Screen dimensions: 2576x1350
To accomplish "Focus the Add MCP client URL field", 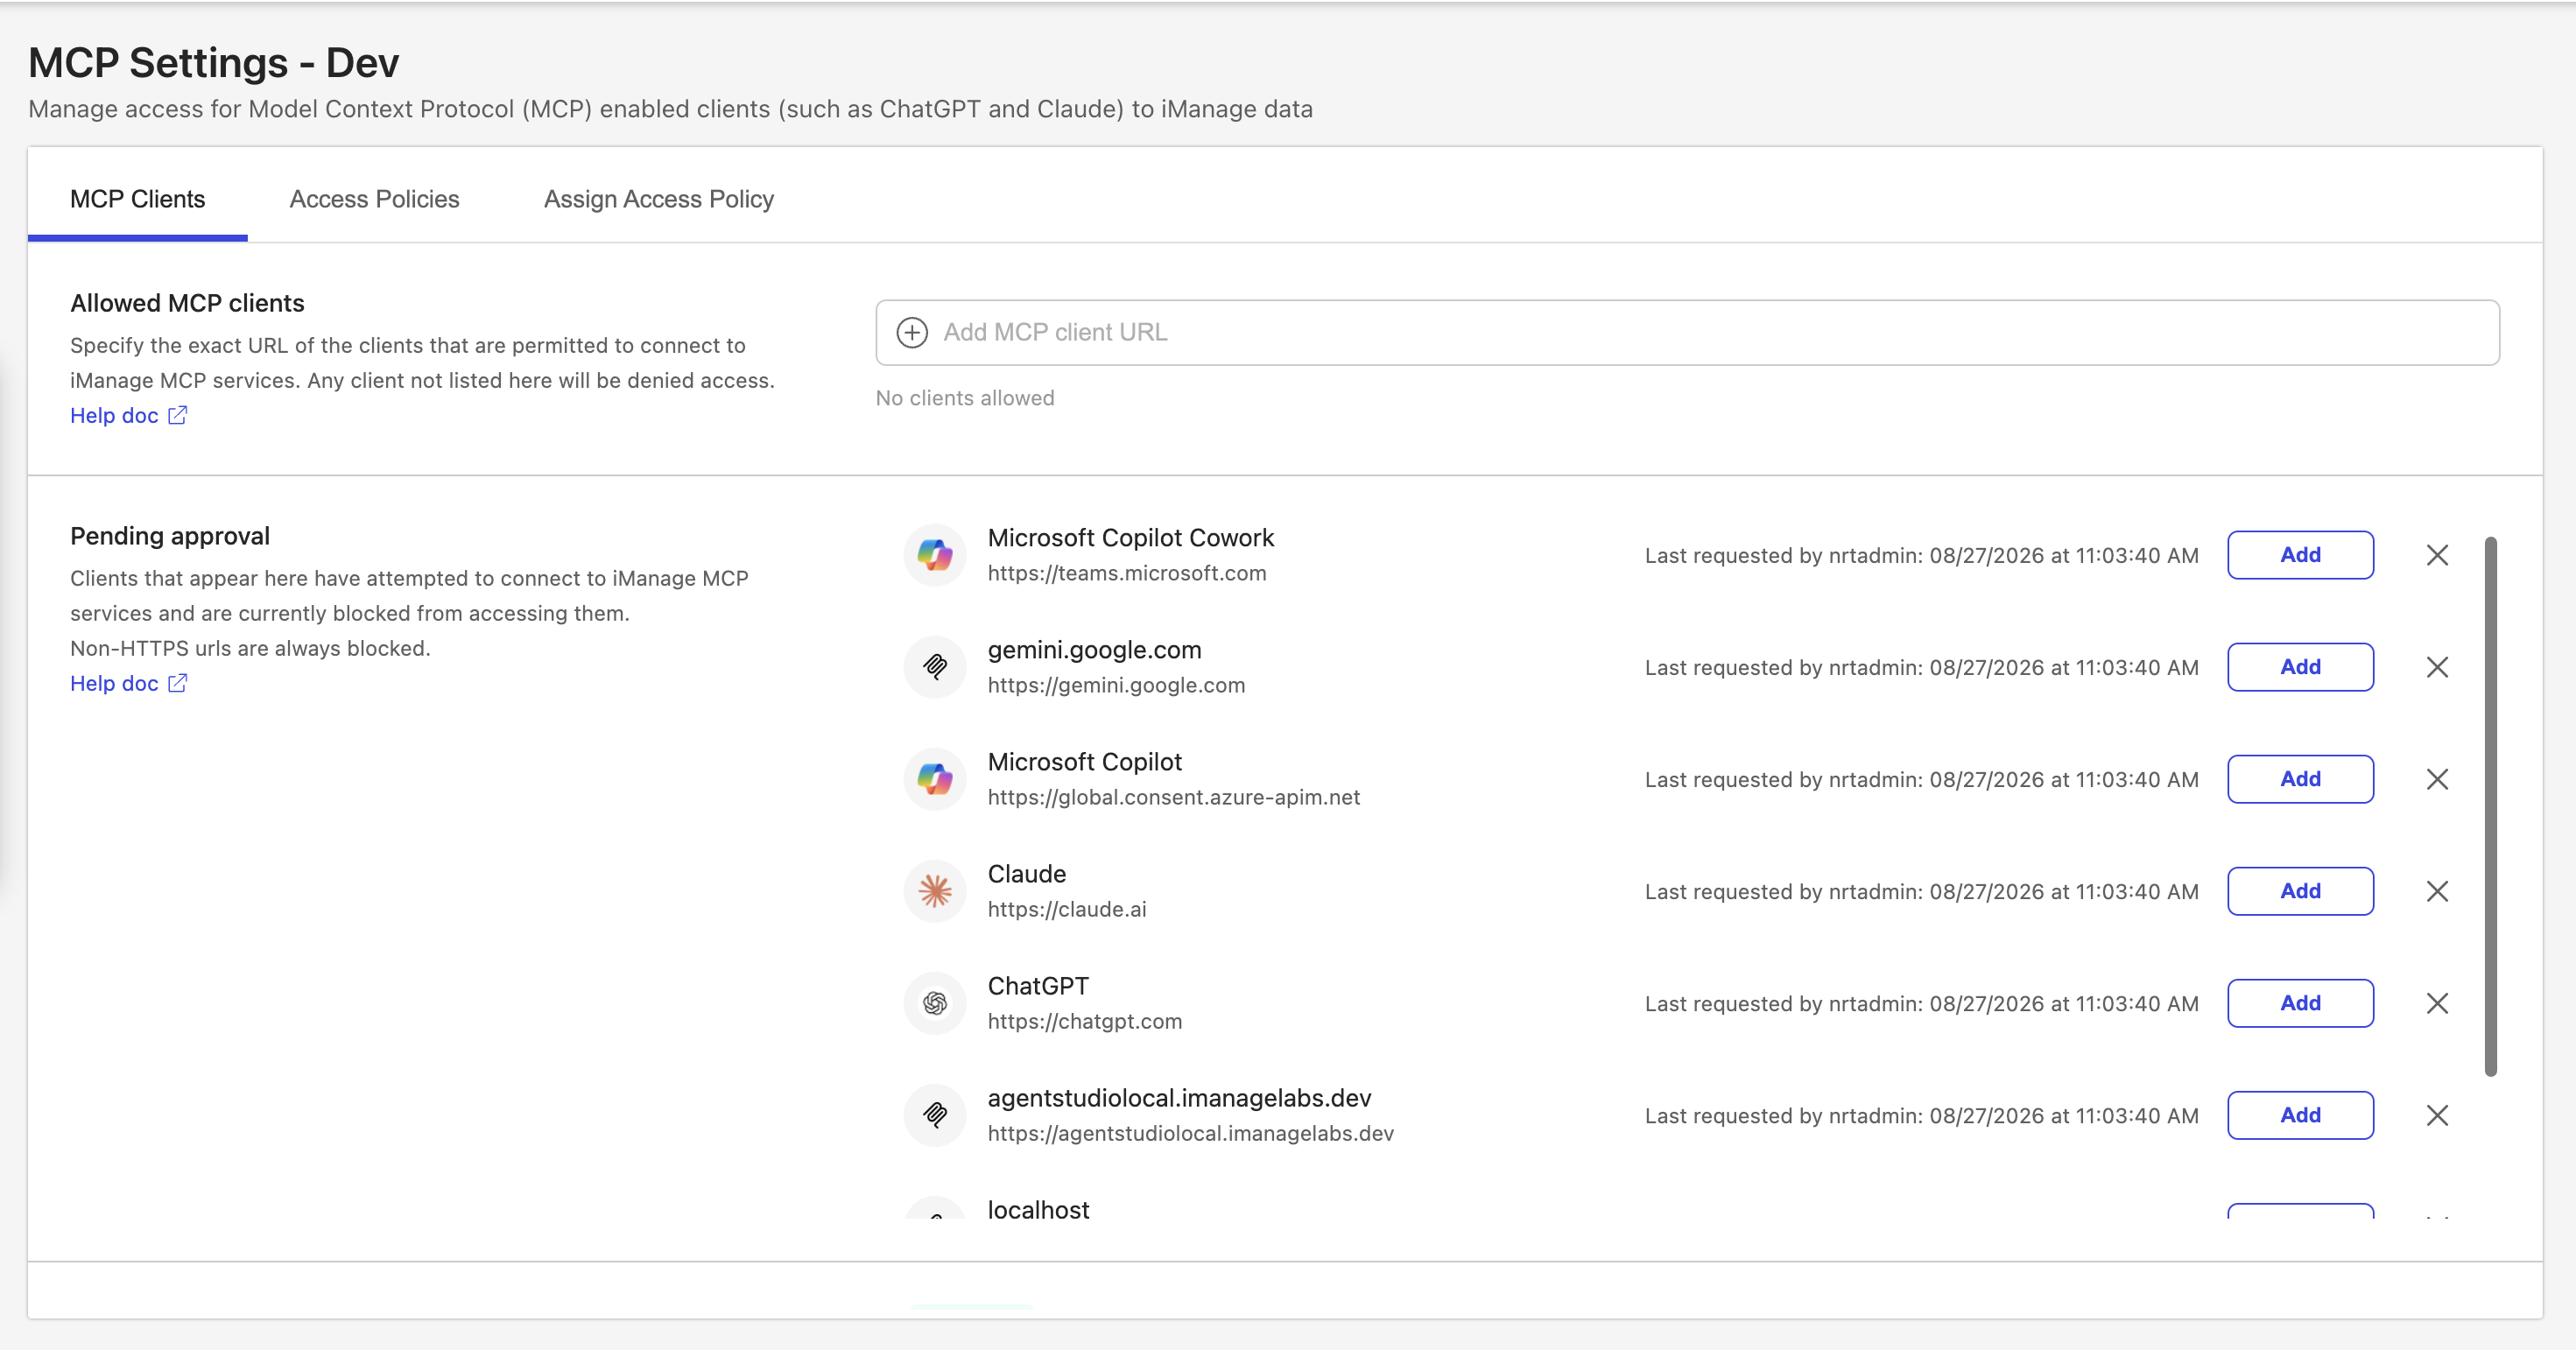I will (x=1688, y=332).
